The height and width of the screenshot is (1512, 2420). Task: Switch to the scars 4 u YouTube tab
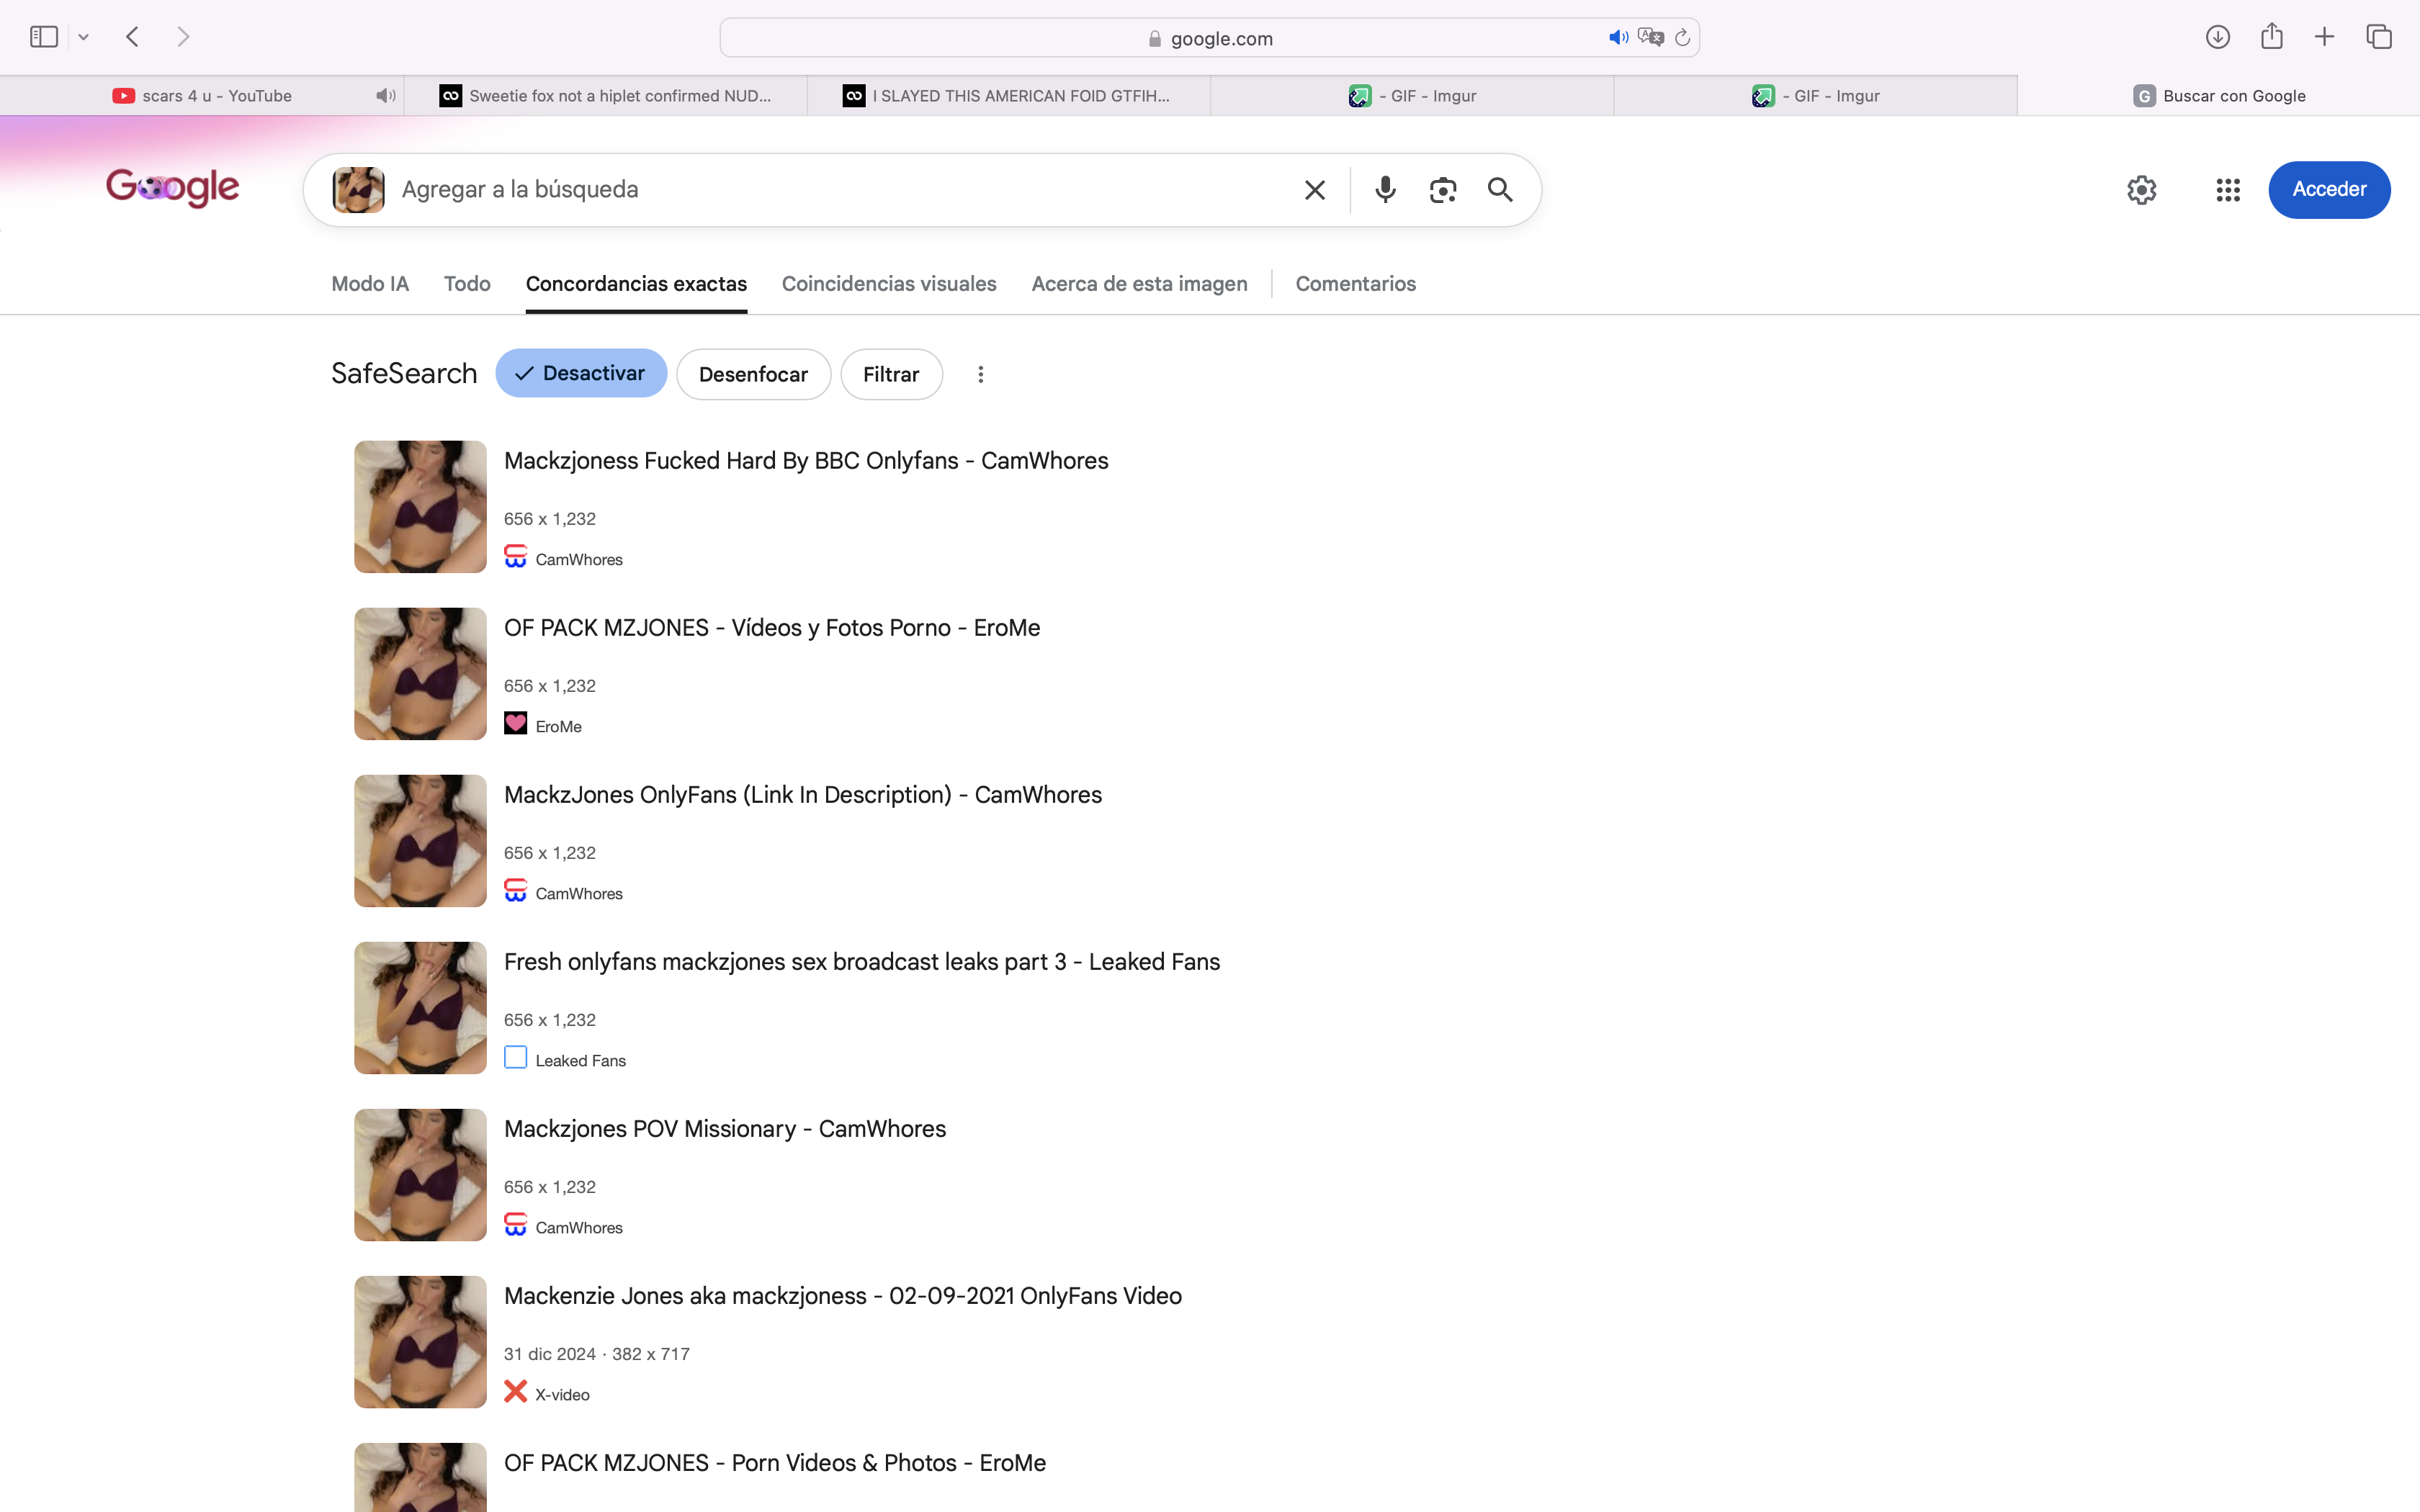[201, 96]
